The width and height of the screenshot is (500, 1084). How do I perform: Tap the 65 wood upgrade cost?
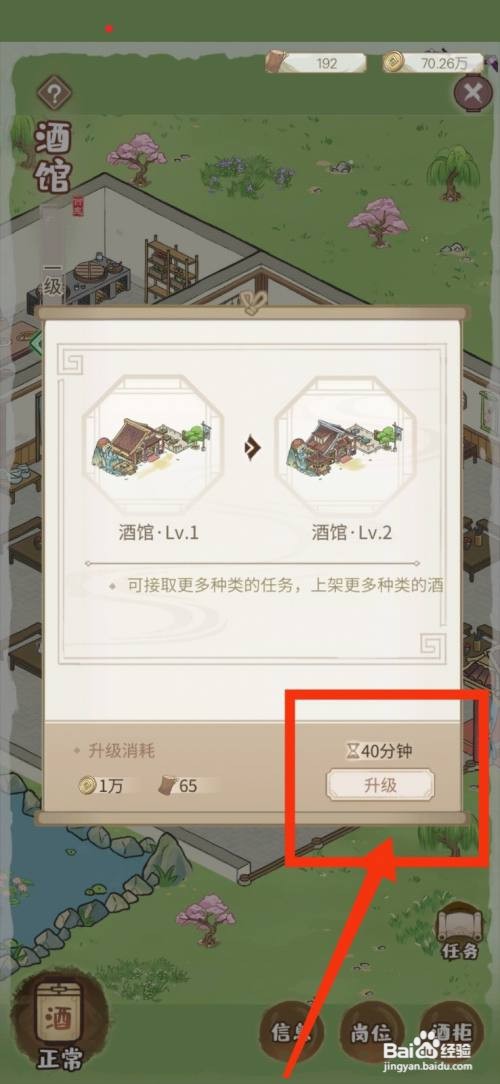pyautogui.click(x=180, y=786)
